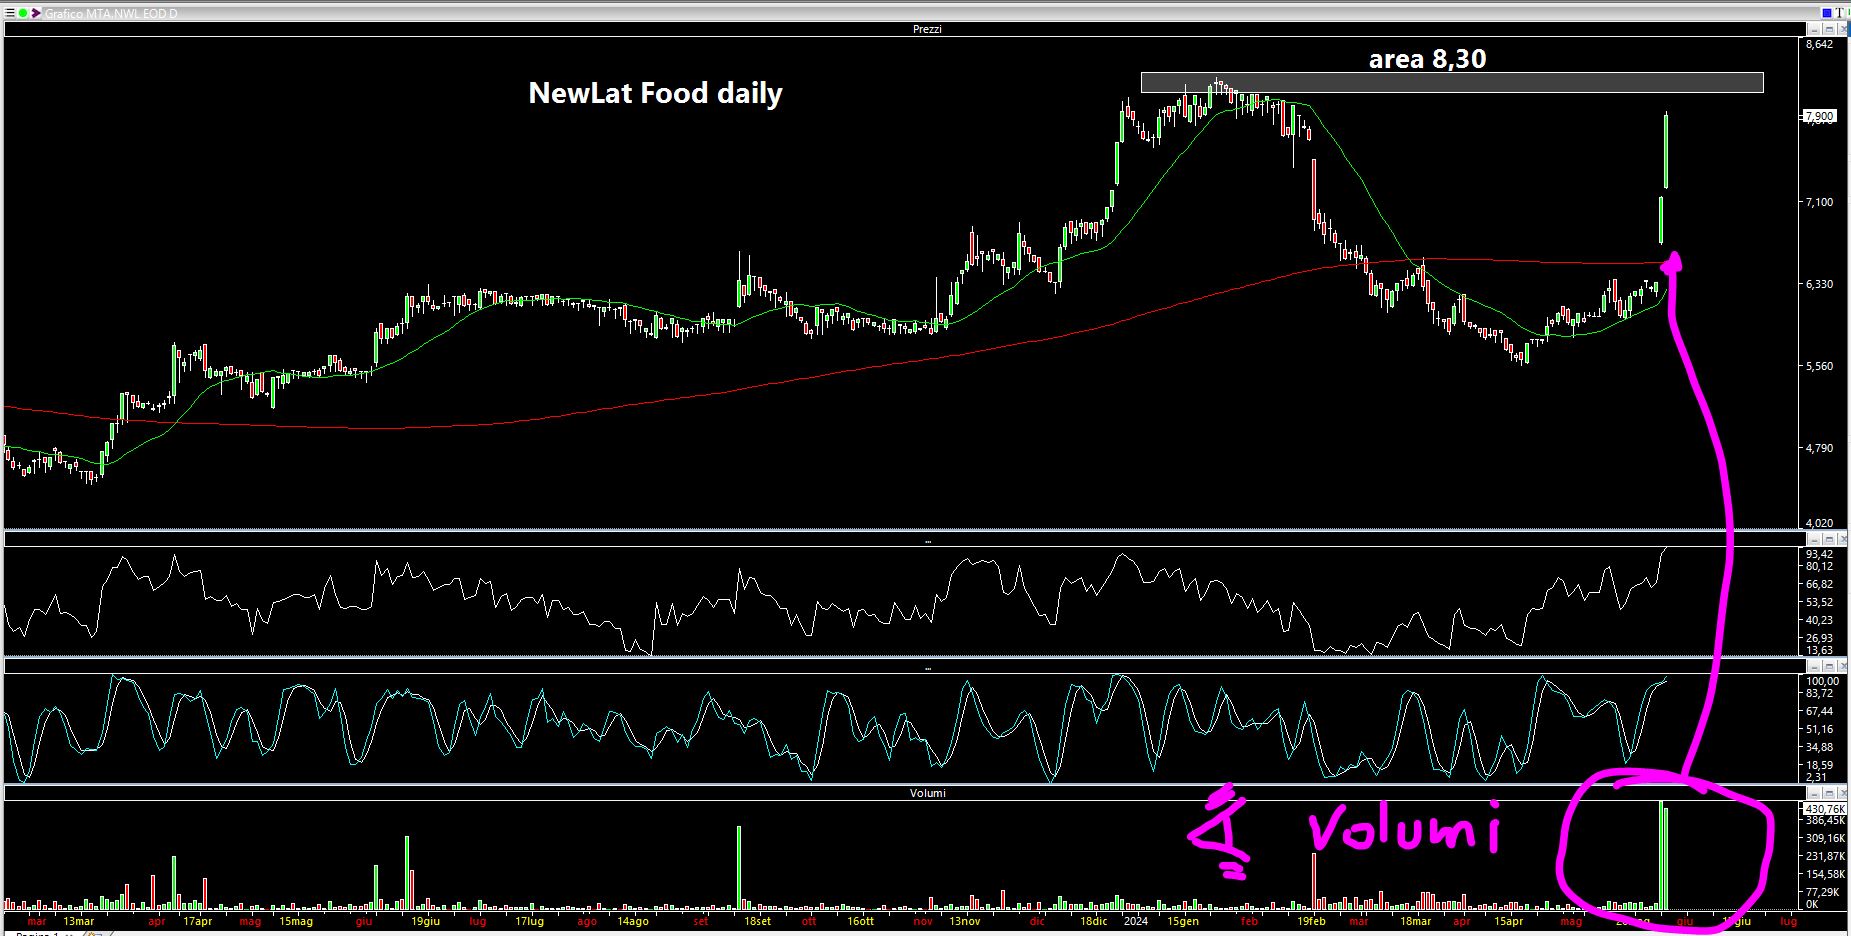1851x936 pixels.
Task: Click the 13mar date label on the time axis
Action: pyautogui.click(x=78, y=921)
